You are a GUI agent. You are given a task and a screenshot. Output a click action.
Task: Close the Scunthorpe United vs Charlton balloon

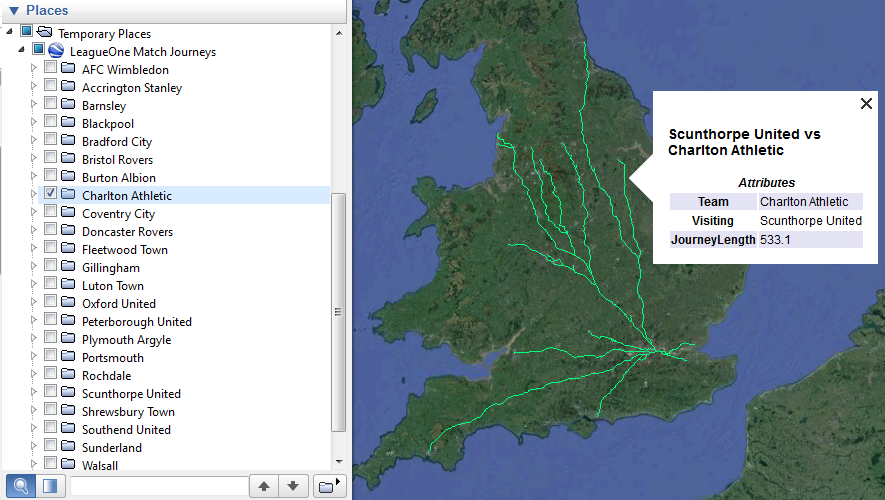coord(866,103)
